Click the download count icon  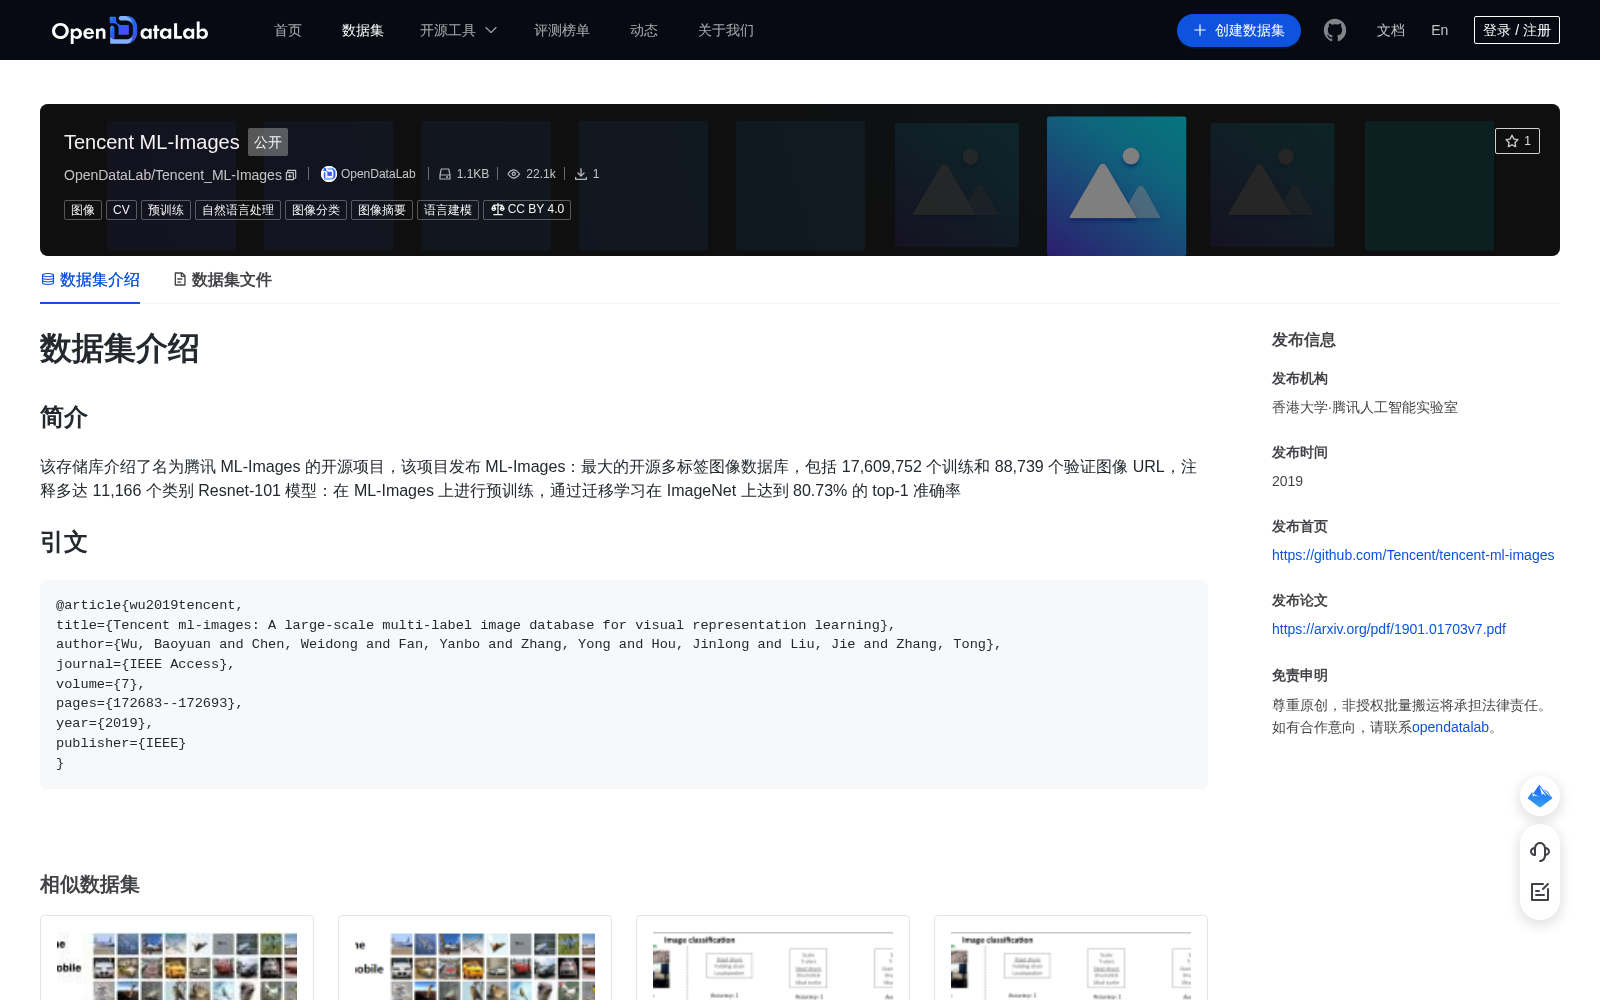581,174
